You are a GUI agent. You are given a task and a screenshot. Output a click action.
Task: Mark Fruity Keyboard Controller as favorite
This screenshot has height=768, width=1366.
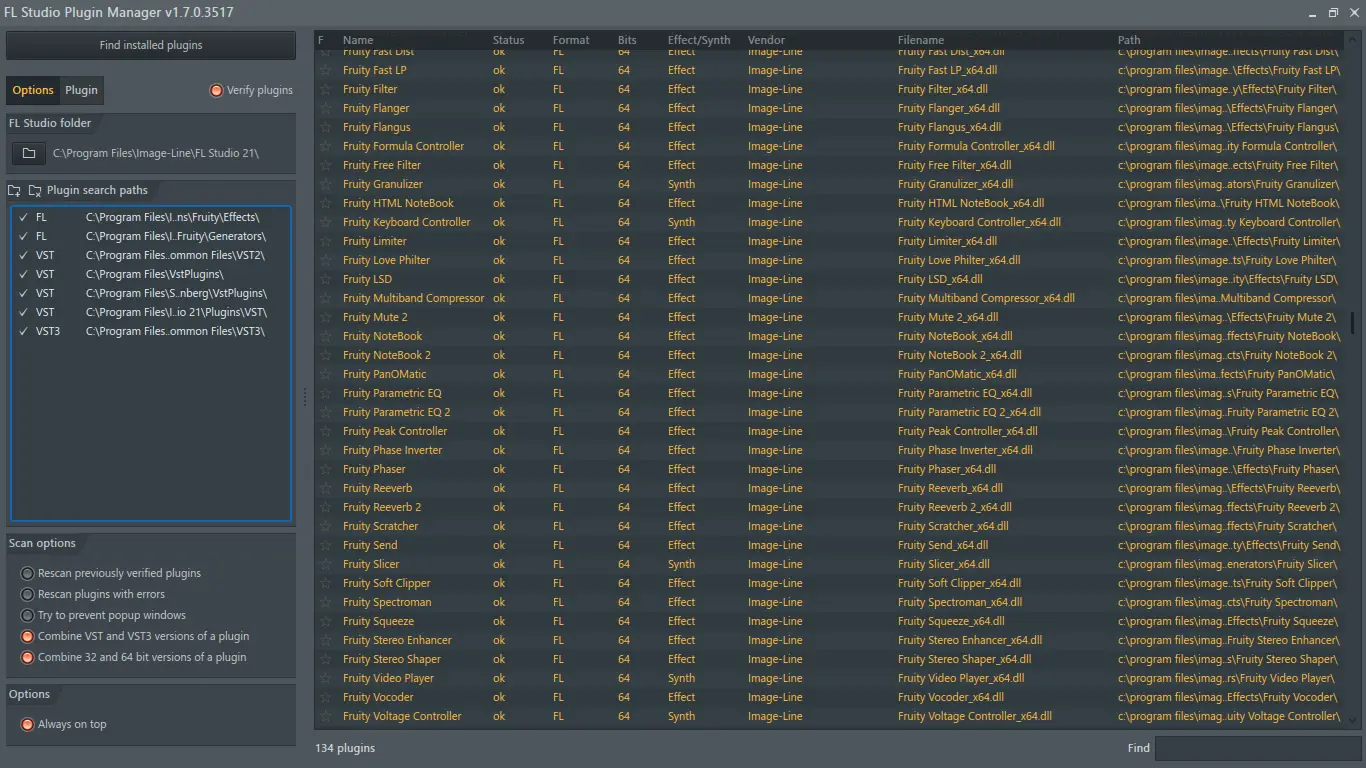pyautogui.click(x=325, y=222)
